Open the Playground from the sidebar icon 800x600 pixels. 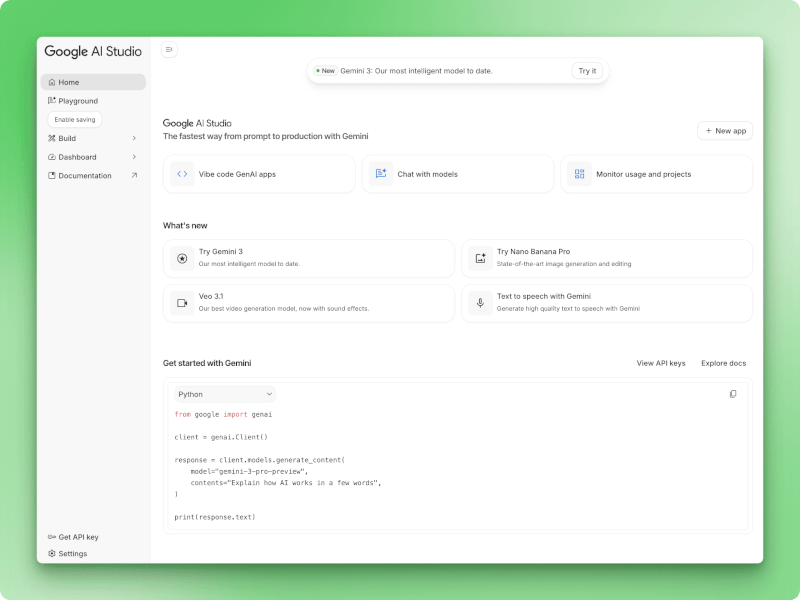coord(53,100)
